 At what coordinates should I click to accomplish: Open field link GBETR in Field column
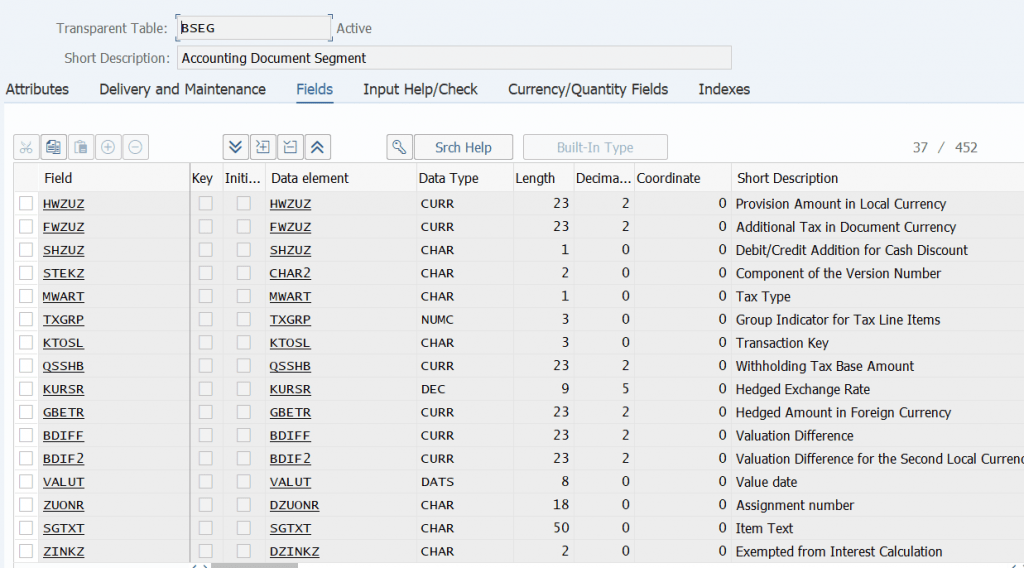click(63, 413)
